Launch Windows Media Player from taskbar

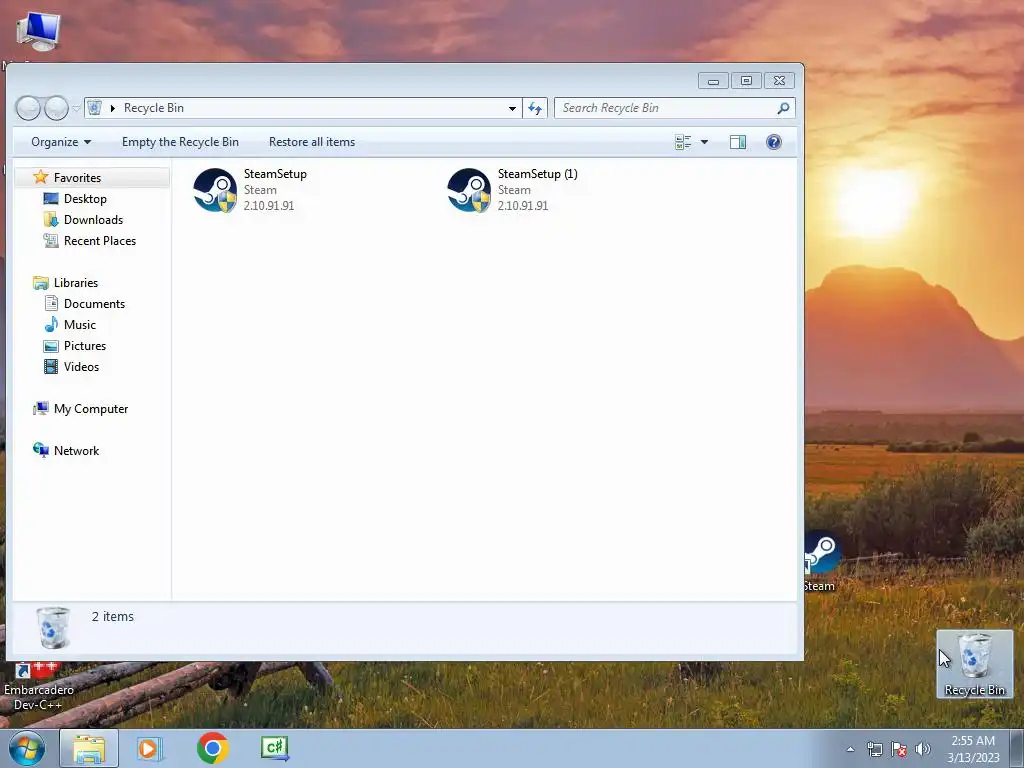150,748
